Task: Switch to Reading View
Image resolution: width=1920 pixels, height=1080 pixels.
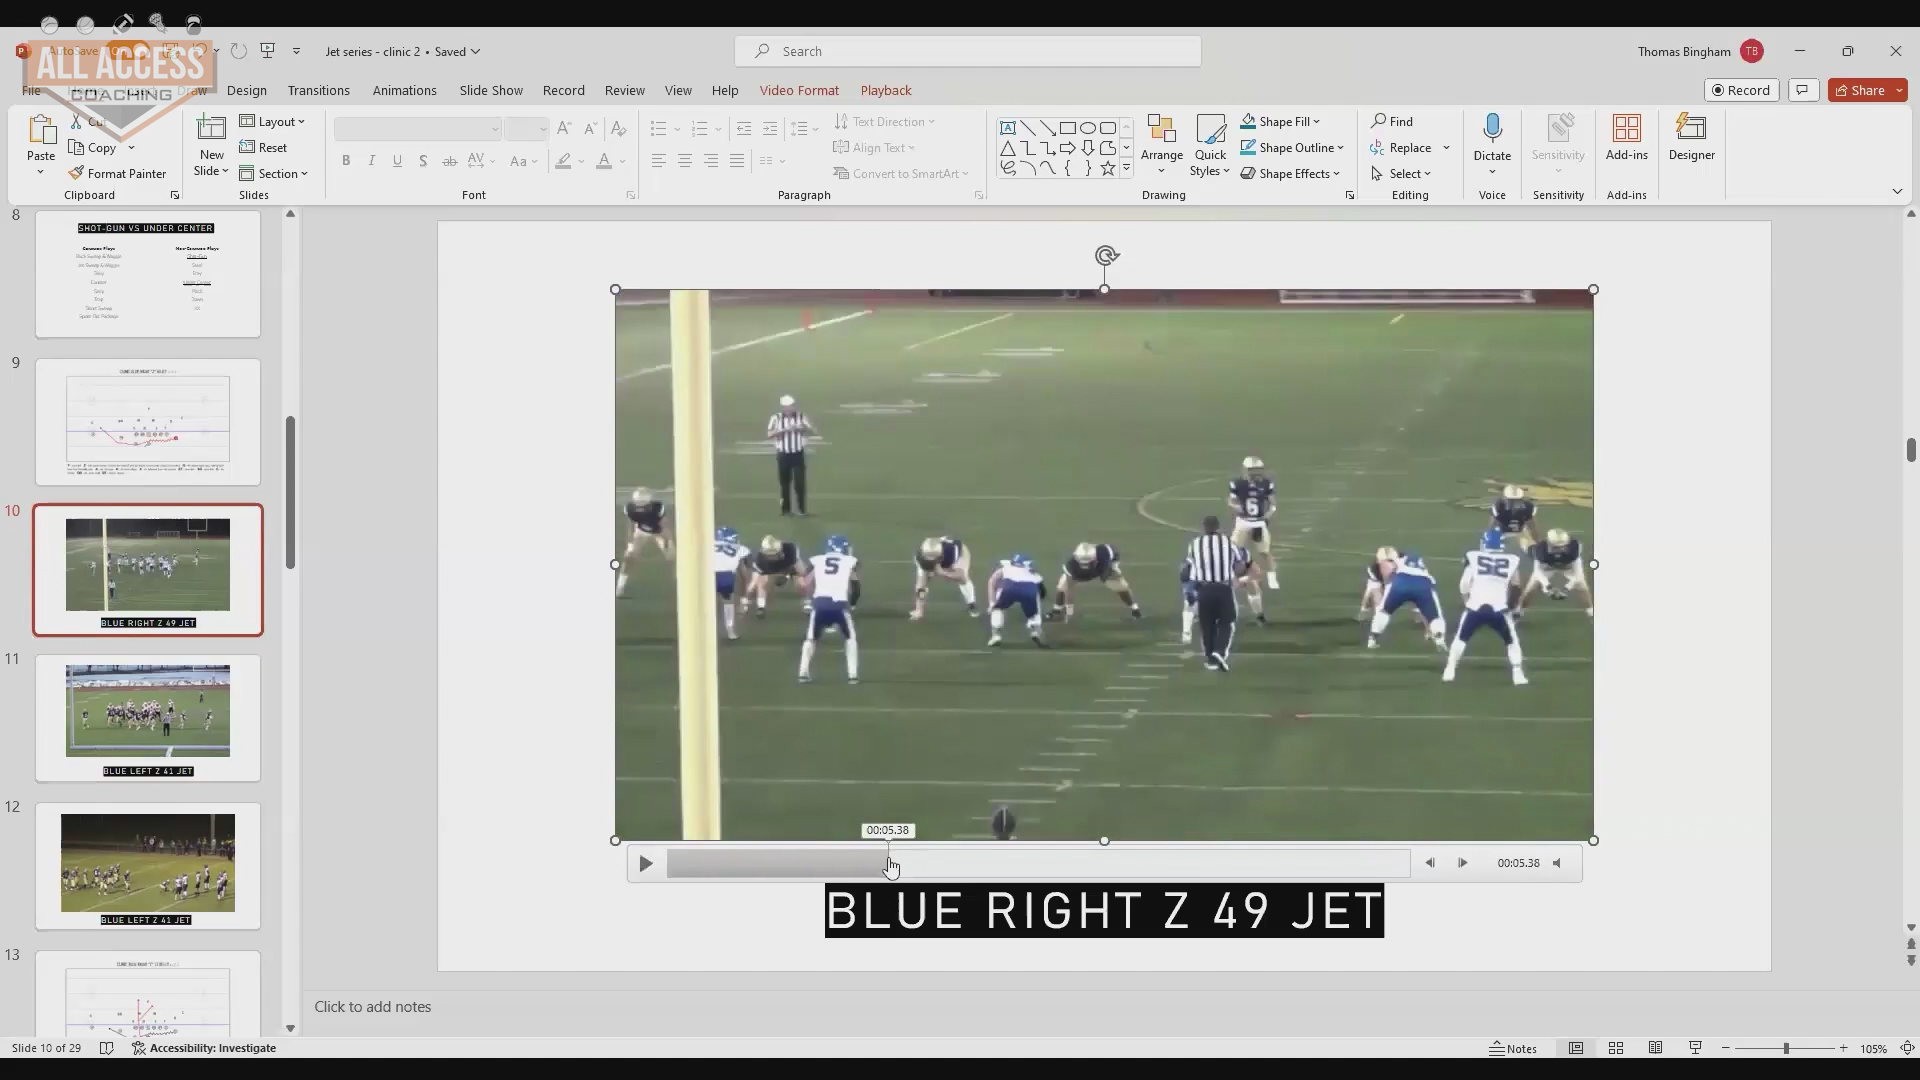Action: [1655, 1048]
